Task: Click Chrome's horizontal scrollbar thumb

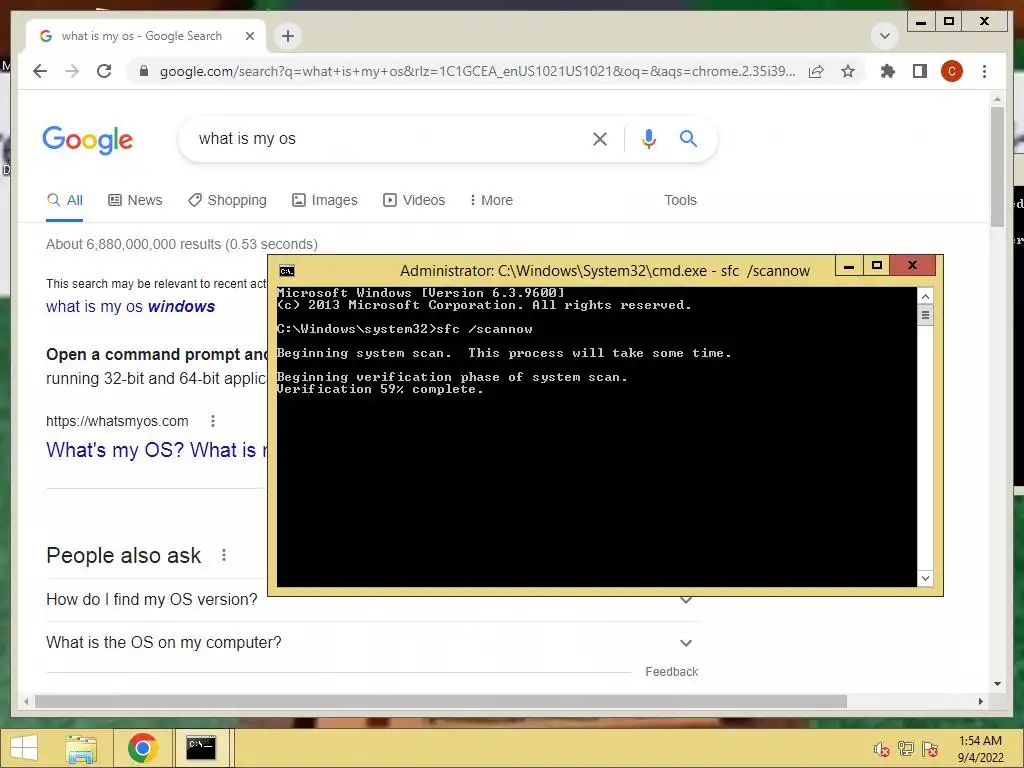Action: click(x=441, y=701)
